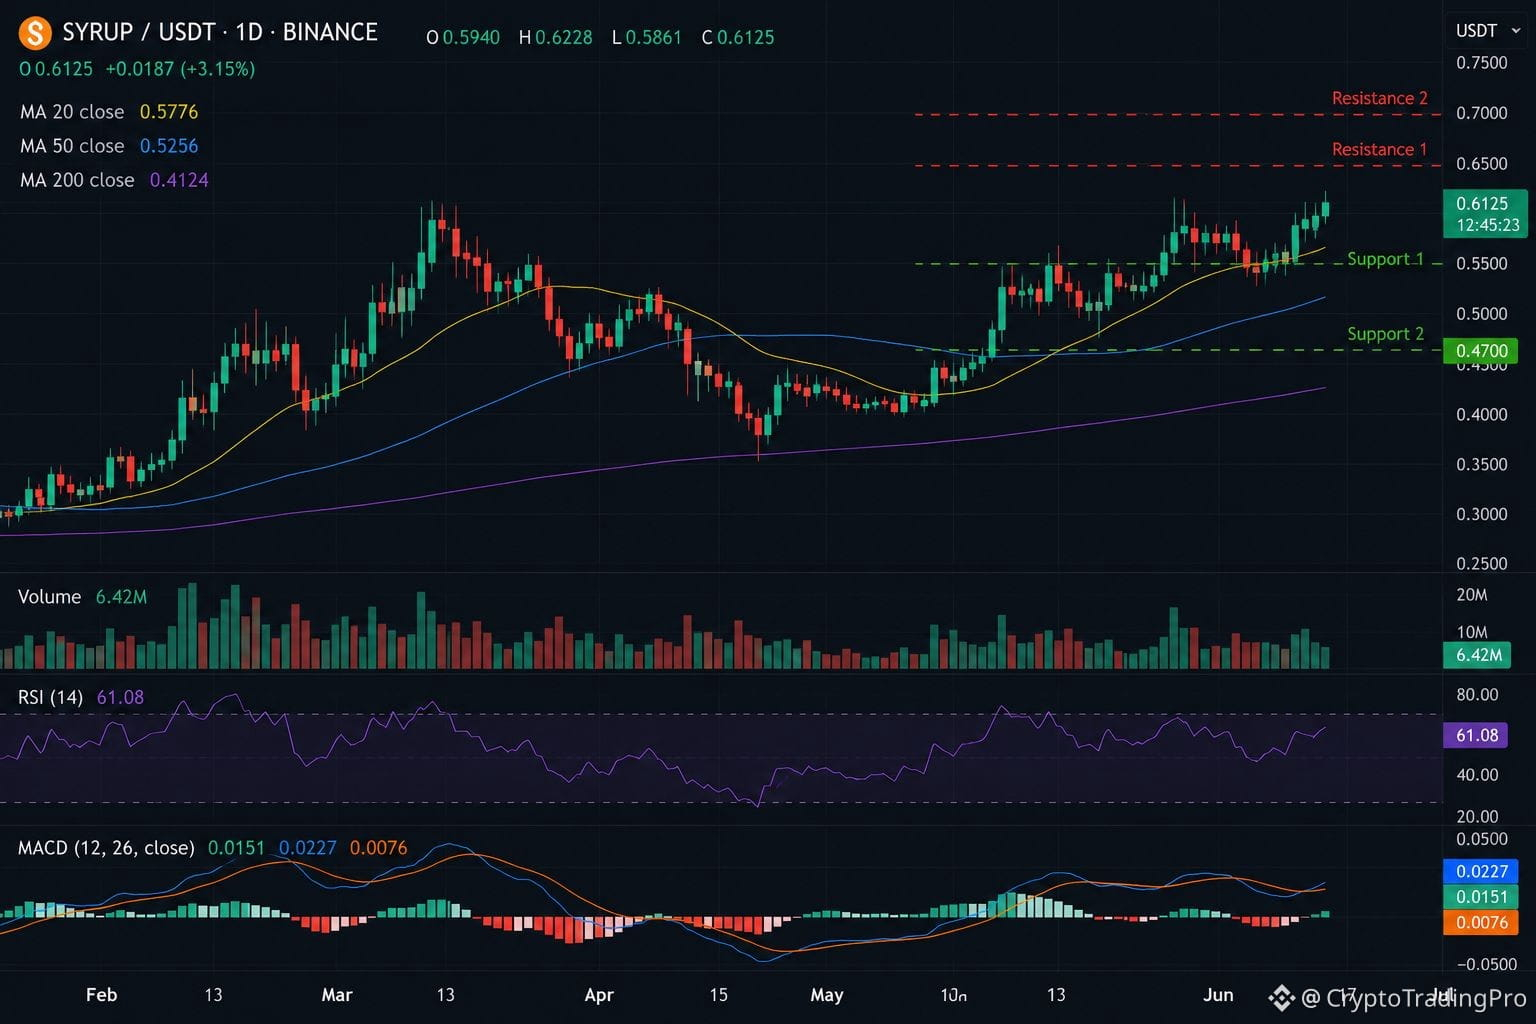Click the SYRUP / USDT · 1D · BINANCE title
Screen dimensions: 1536x1024
[x=220, y=32]
